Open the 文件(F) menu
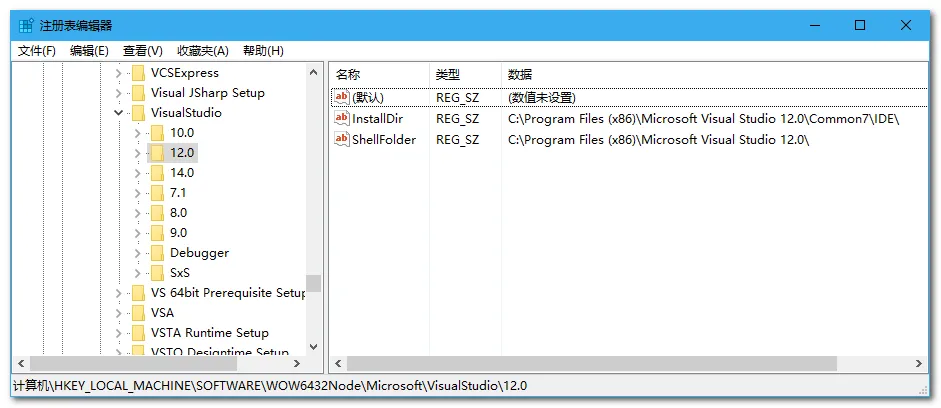The width and height of the screenshot is (941, 408). (37, 51)
